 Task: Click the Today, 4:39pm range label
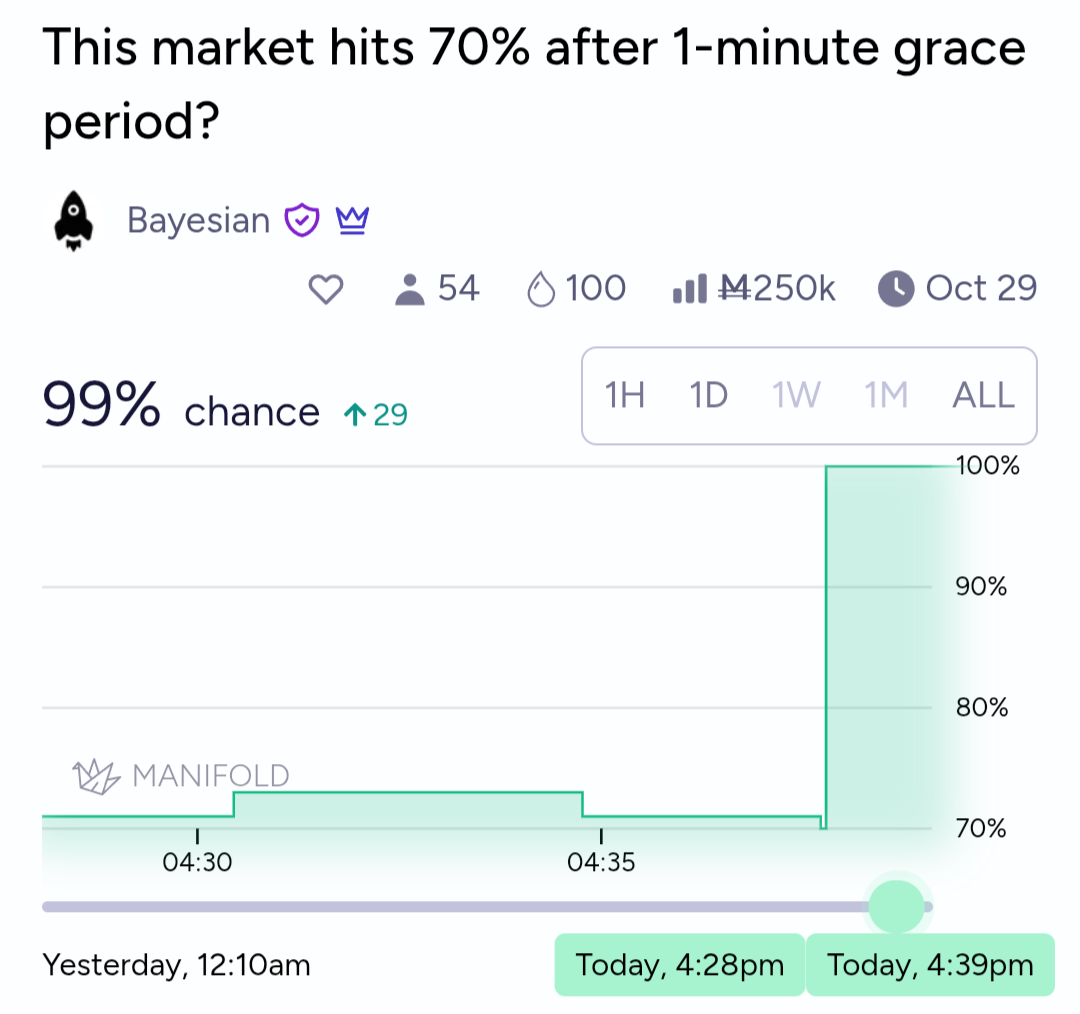[x=930, y=965]
